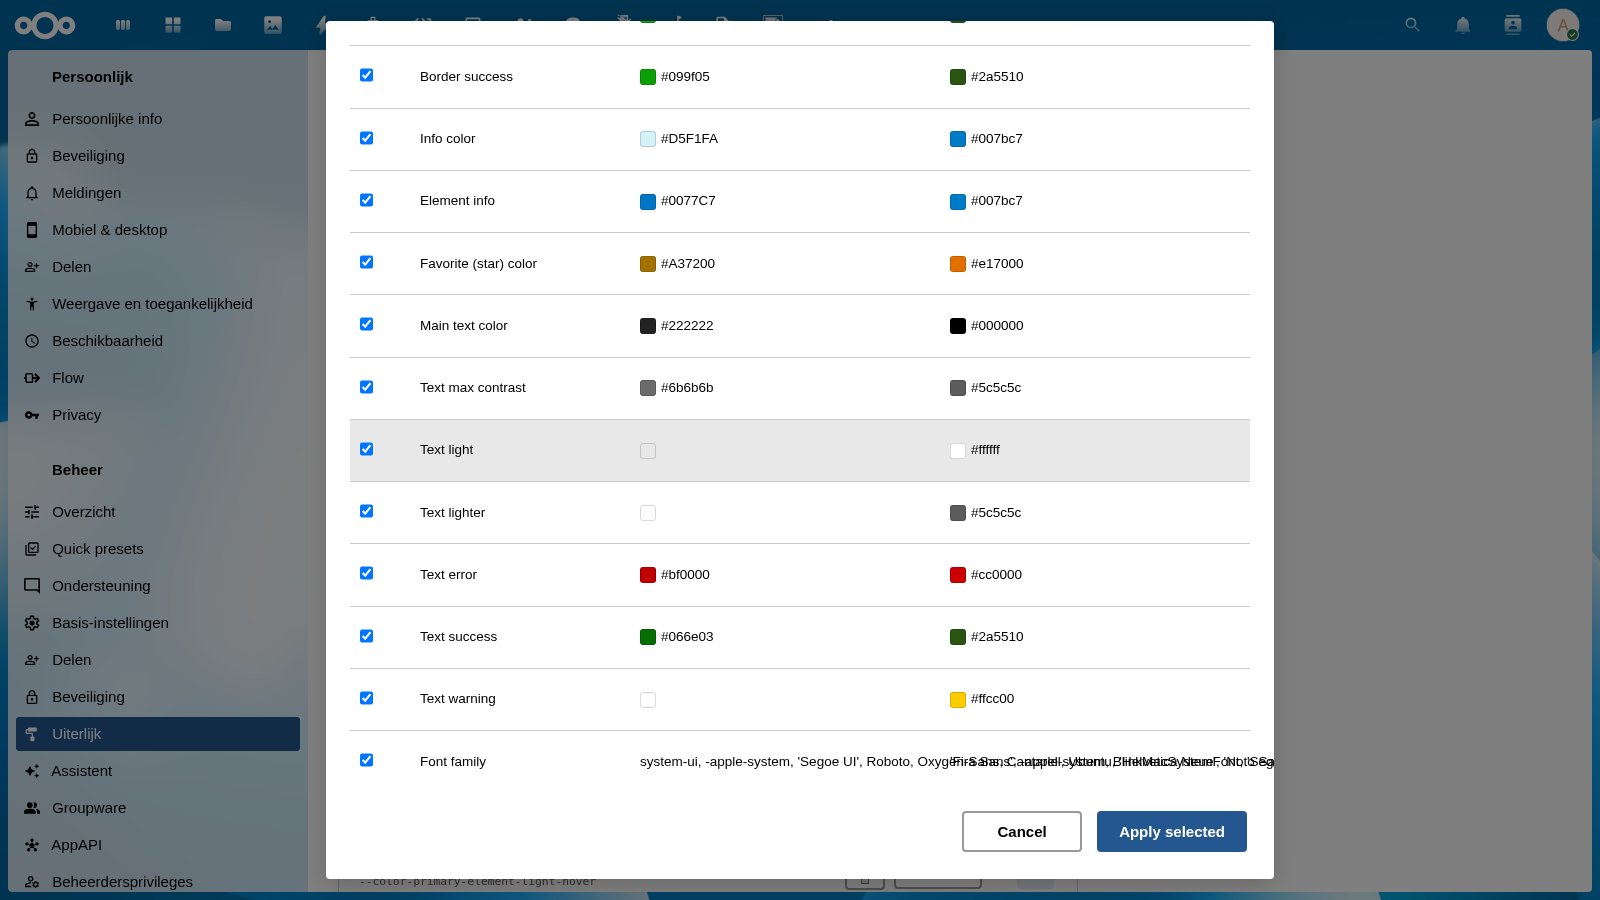Click the #ffffff Text light value
The width and height of the screenshot is (1600, 900).
coord(985,450)
